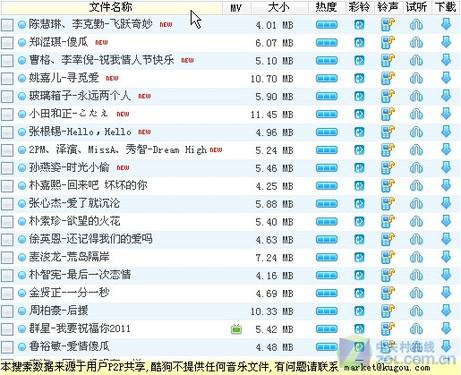461x375 pixels.
Task: Select song title 姚嘉儿-寻觅爱
Action: coord(64,78)
